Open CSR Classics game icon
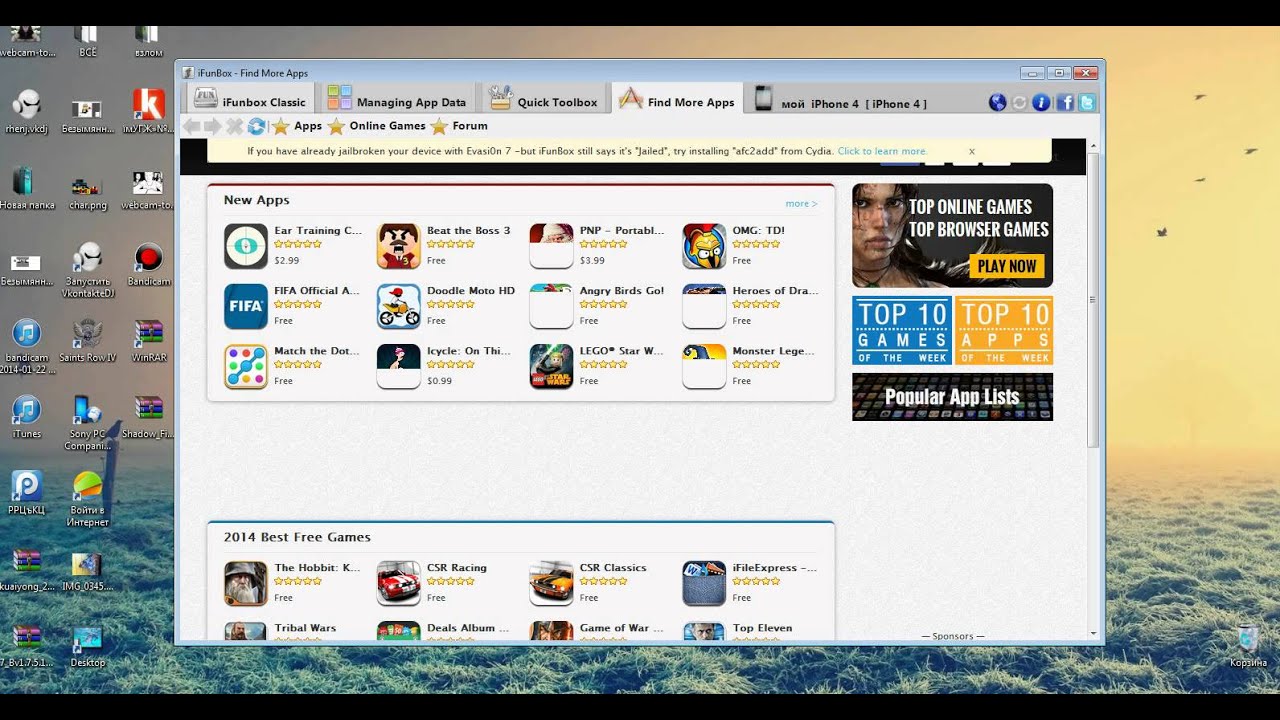 click(x=551, y=583)
